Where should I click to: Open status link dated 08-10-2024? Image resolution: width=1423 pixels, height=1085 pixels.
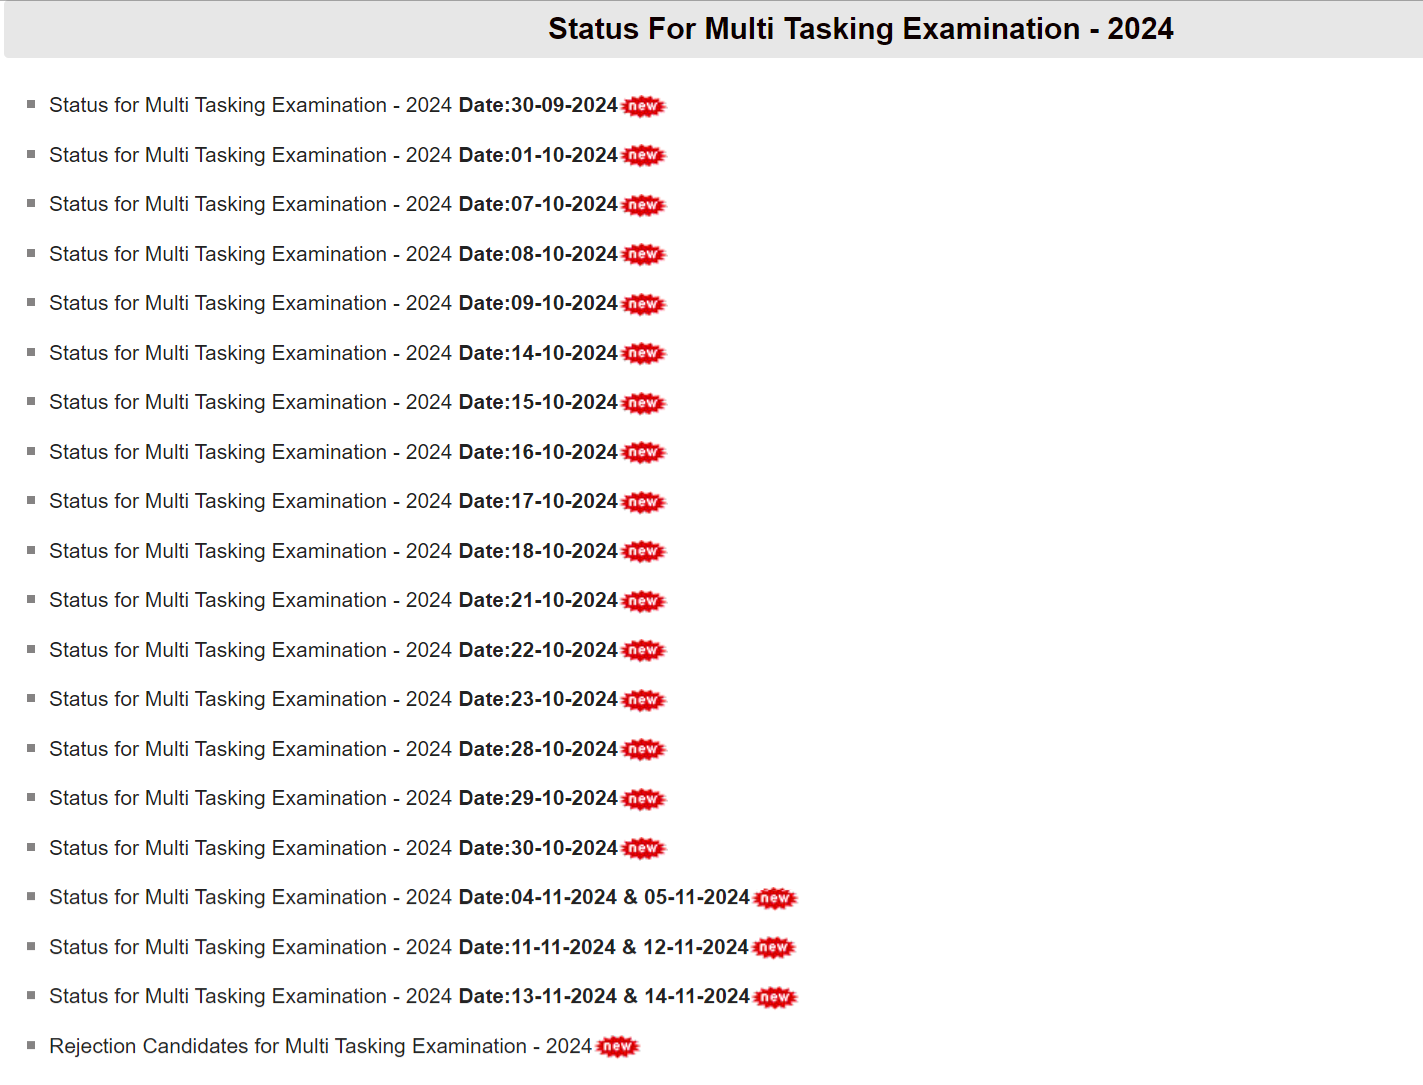click(333, 254)
